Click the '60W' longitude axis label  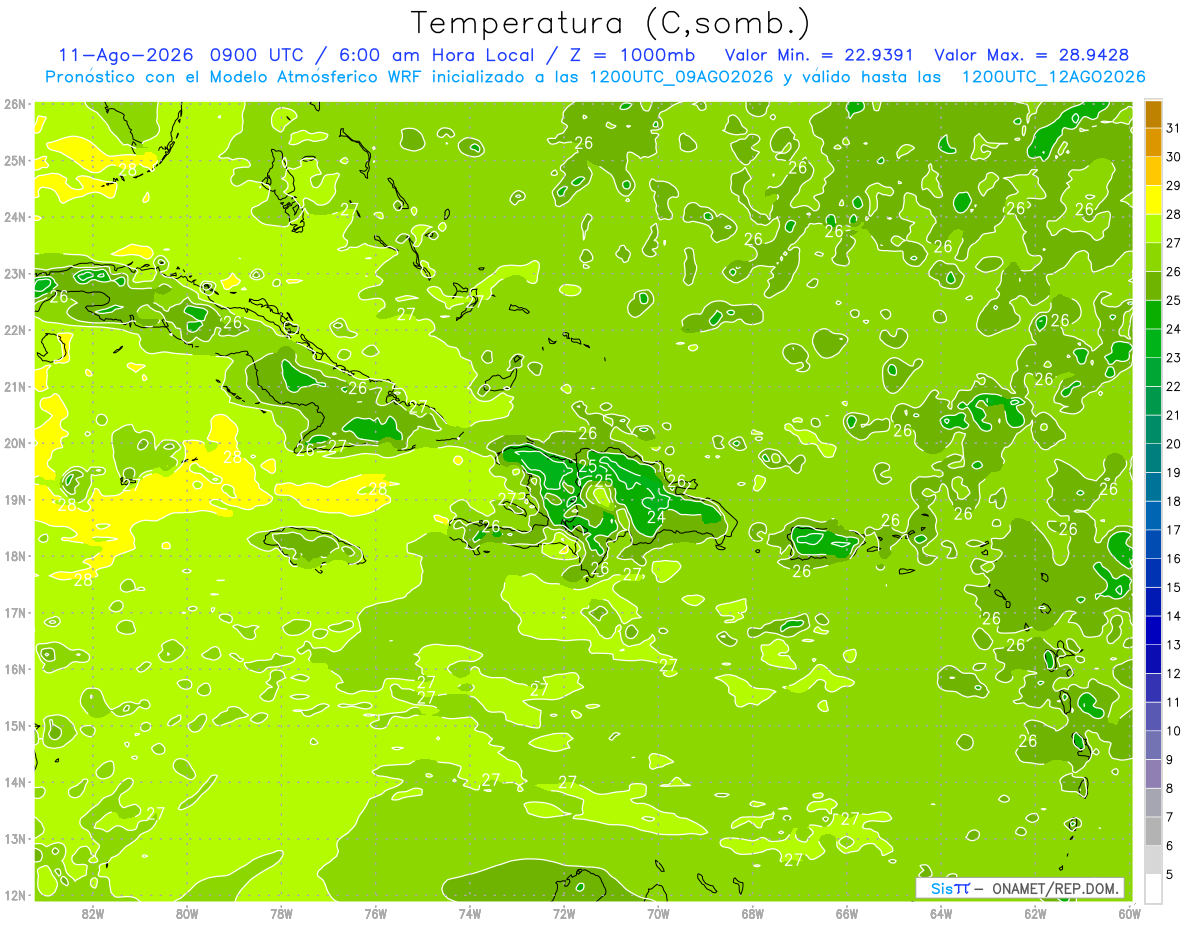point(1129,914)
